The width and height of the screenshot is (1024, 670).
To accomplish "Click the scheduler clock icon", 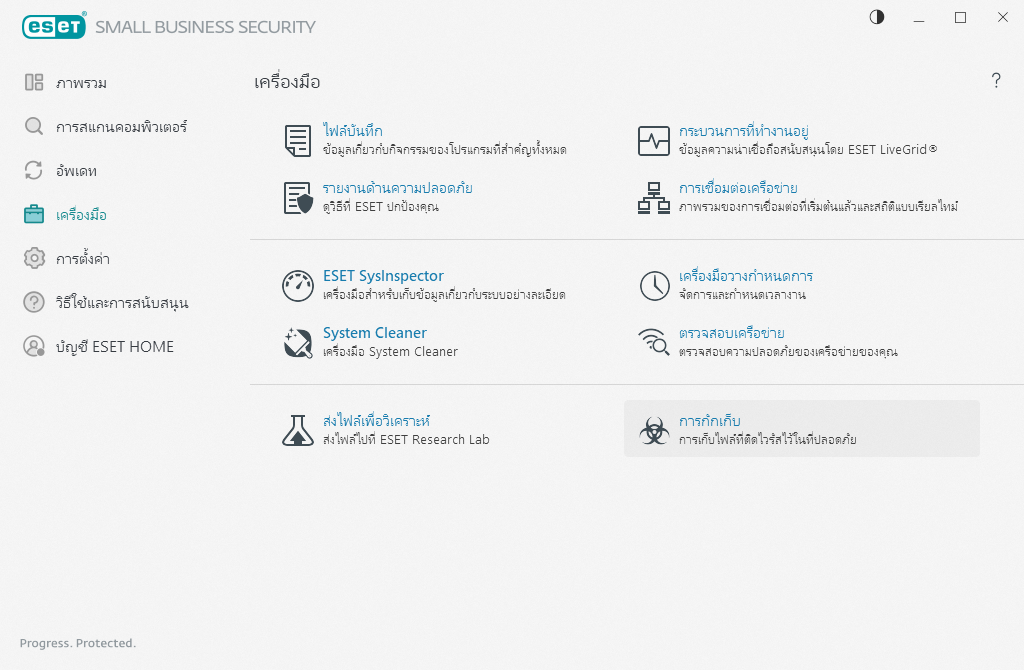I will (x=654, y=286).
